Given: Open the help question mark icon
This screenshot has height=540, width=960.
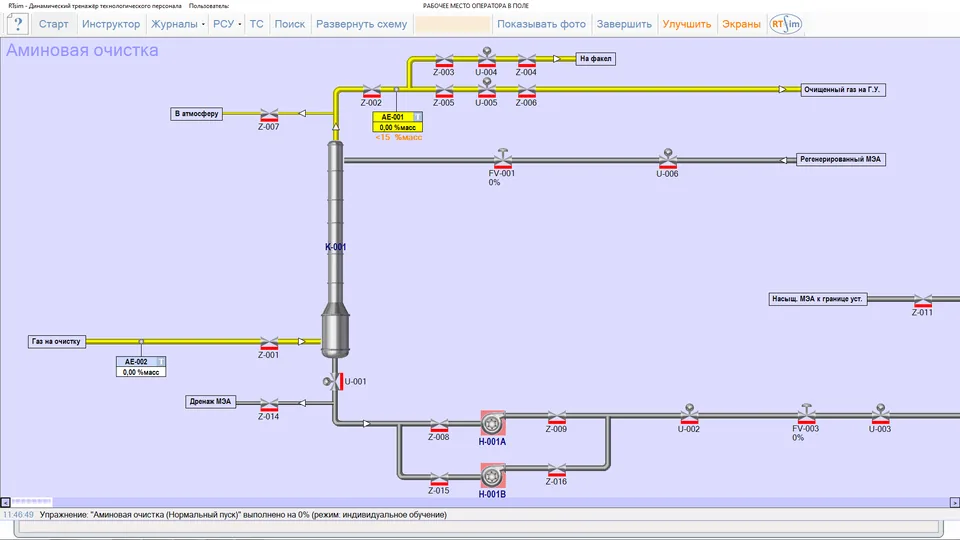Looking at the screenshot, I should pos(18,24).
